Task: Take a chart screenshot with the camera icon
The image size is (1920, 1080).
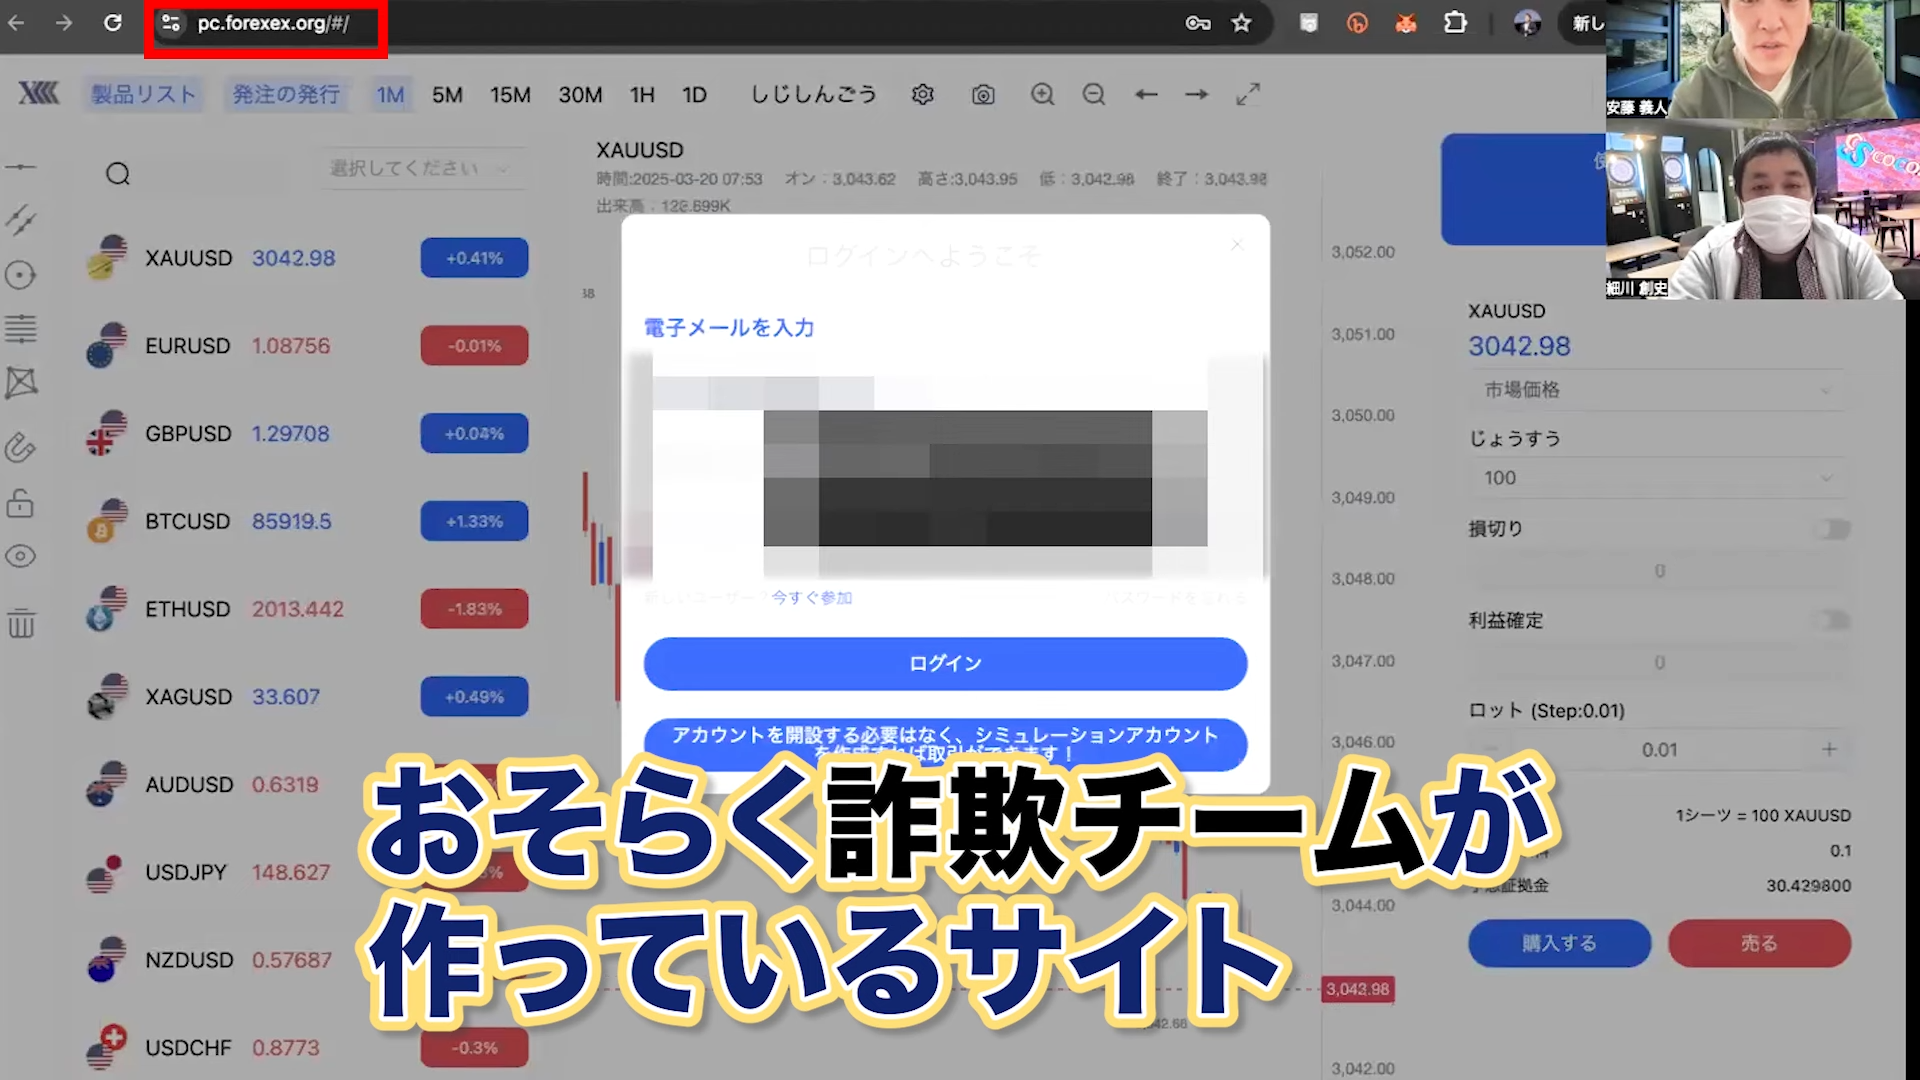Action: 983,94
